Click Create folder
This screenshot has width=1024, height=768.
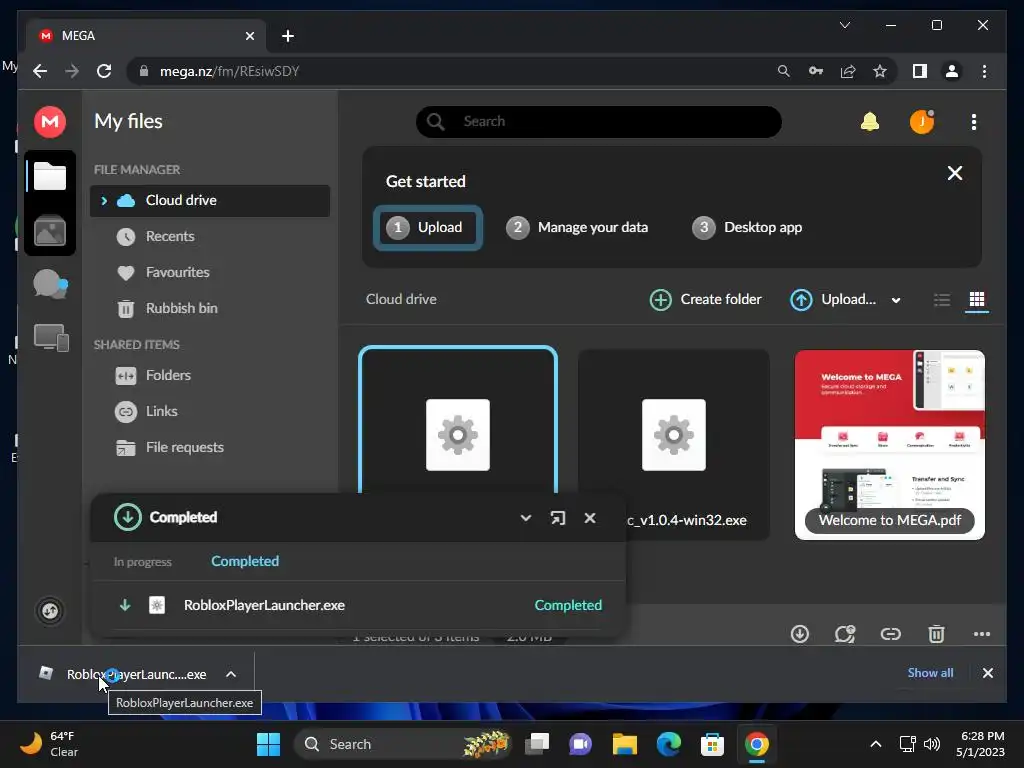point(706,300)
